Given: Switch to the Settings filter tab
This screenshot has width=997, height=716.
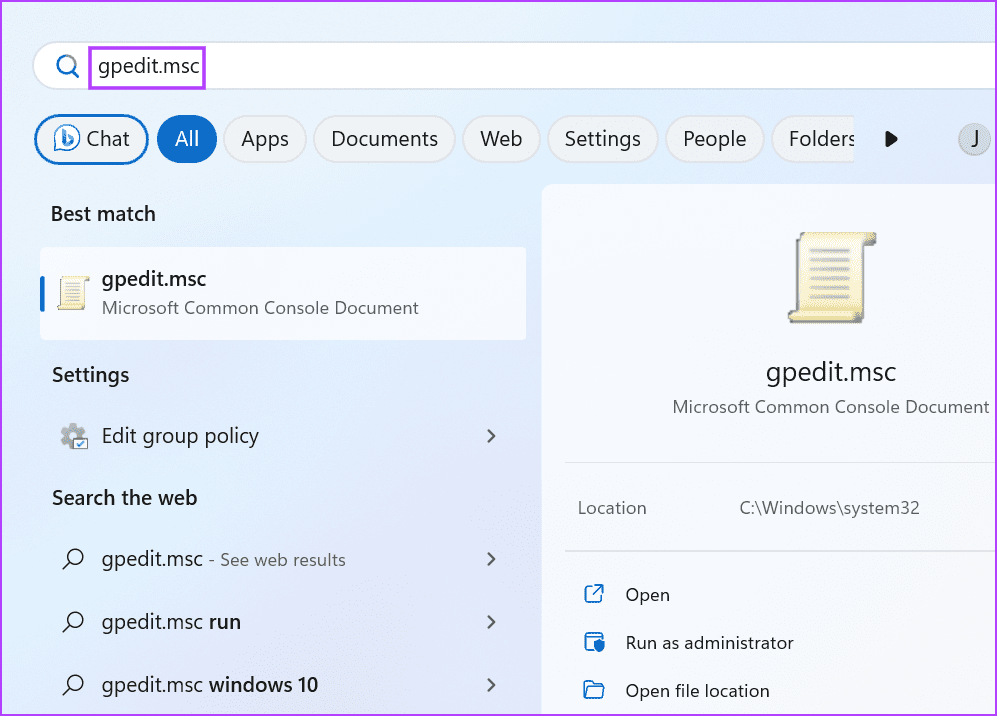Looking at the screenshot, I should point(602,139).
